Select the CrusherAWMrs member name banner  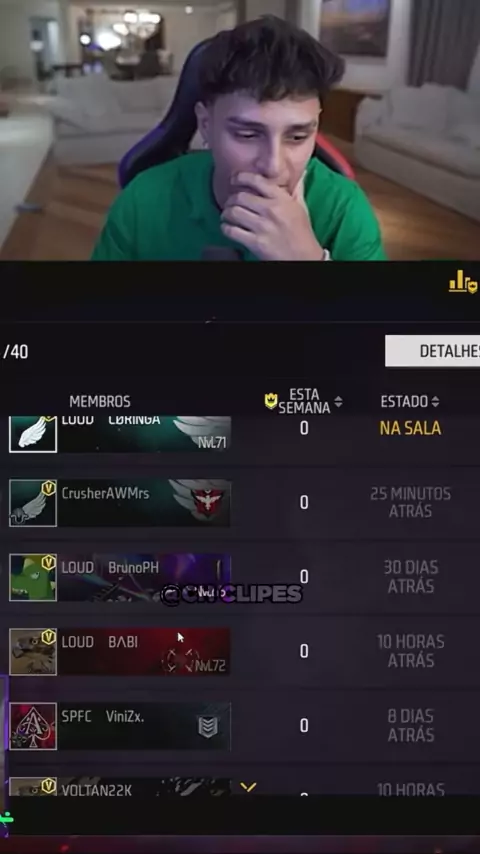click(x=144, y=503)
